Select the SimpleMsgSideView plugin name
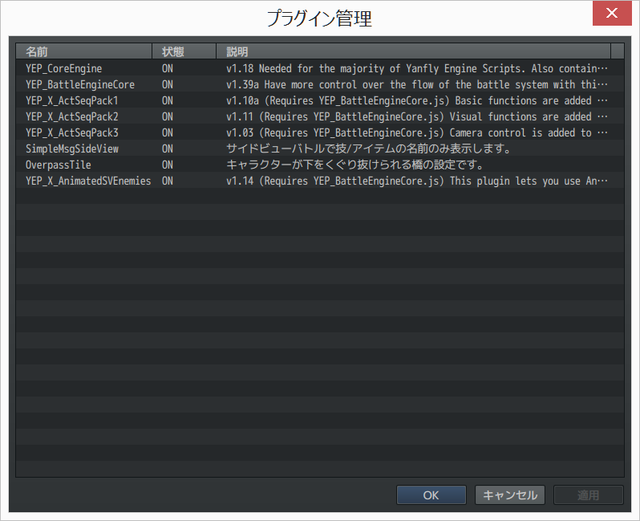640x521 pixels. (72, 149)
